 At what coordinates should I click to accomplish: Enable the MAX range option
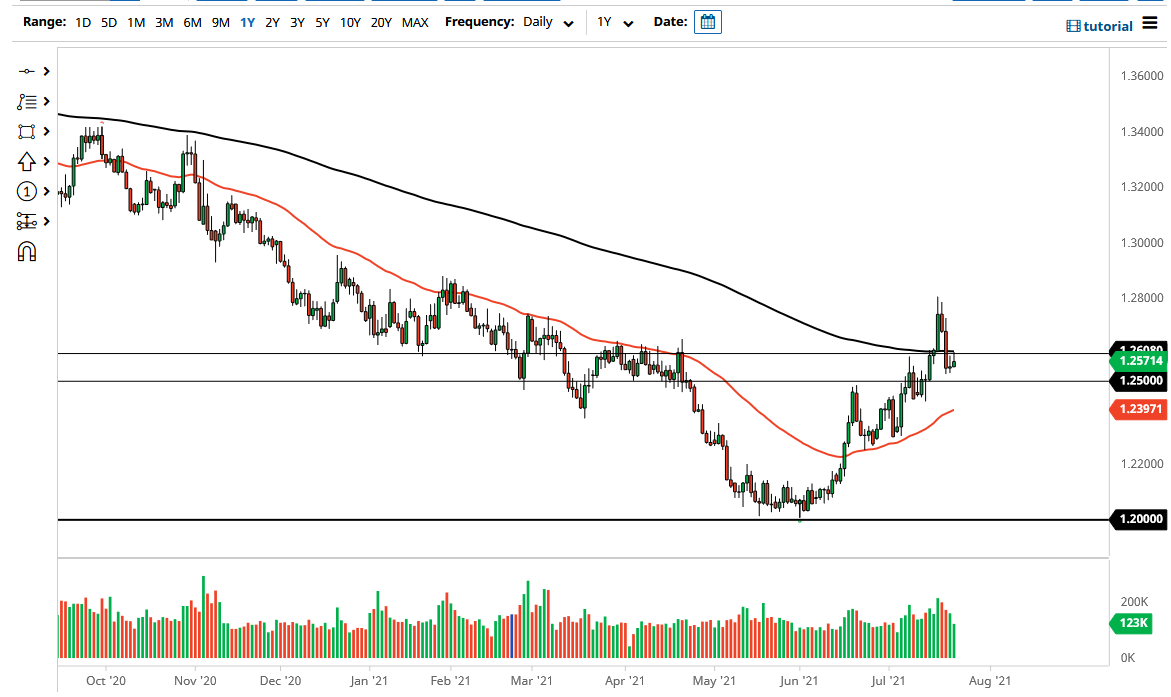tap(415, 21)
